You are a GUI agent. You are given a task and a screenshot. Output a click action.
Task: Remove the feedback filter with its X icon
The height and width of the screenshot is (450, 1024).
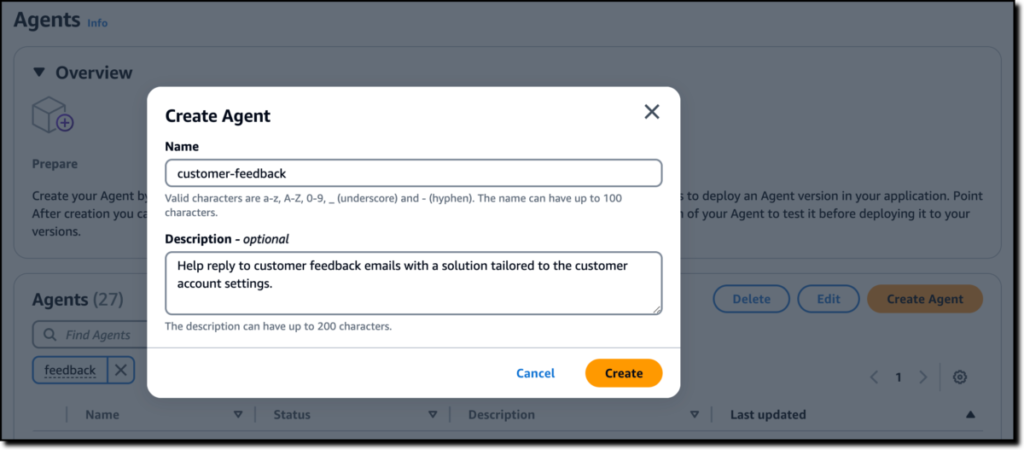pos(121,370)
